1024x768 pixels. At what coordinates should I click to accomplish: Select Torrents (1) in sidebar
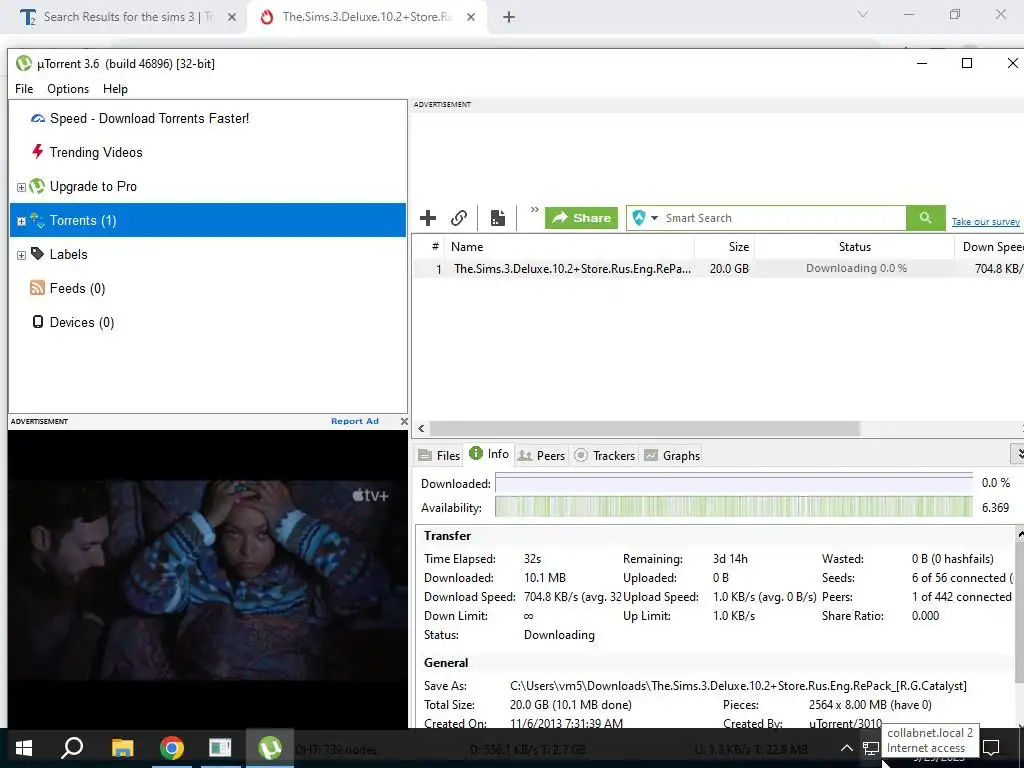pyautogui.click(x=208, y=220)
